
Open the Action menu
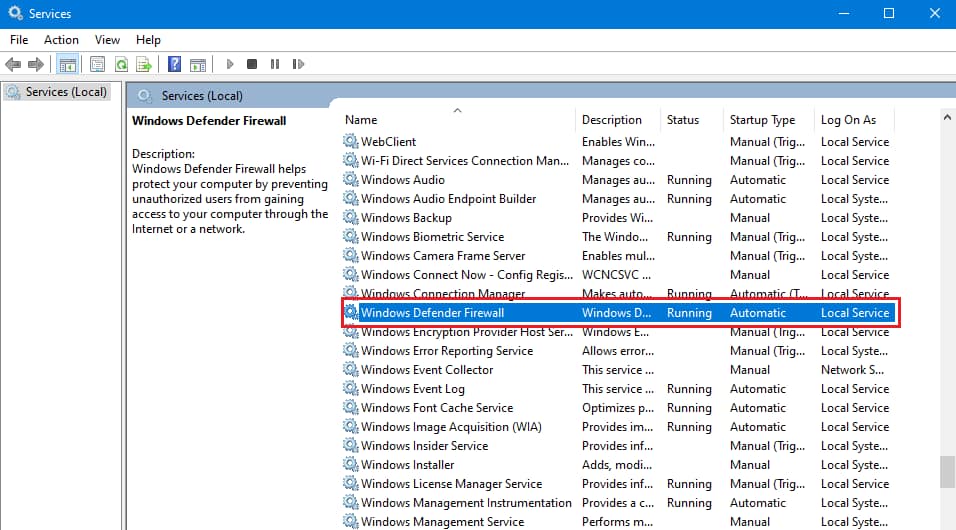pos(61,40)
